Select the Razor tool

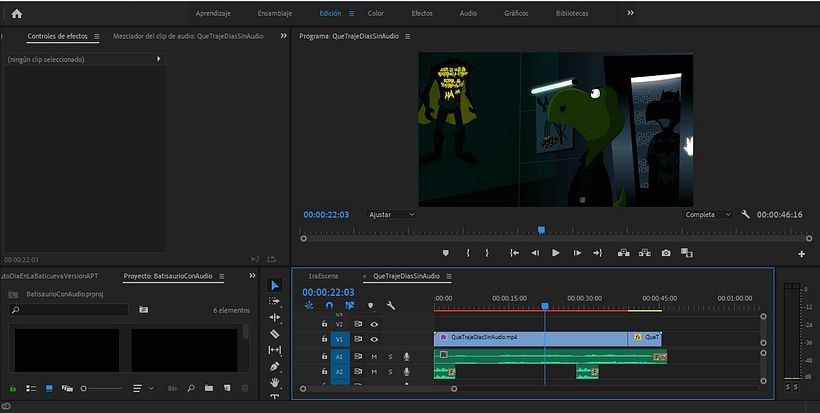pos(275,334)
